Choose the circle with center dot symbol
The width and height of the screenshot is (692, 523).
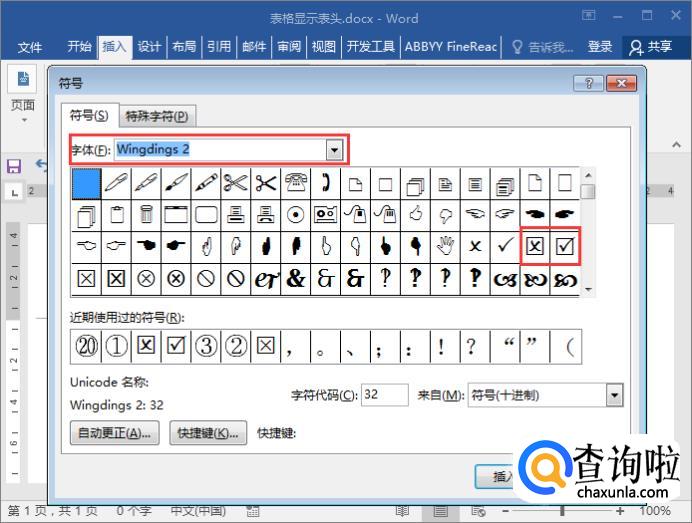pyautogui.click(x=296, y=214)
